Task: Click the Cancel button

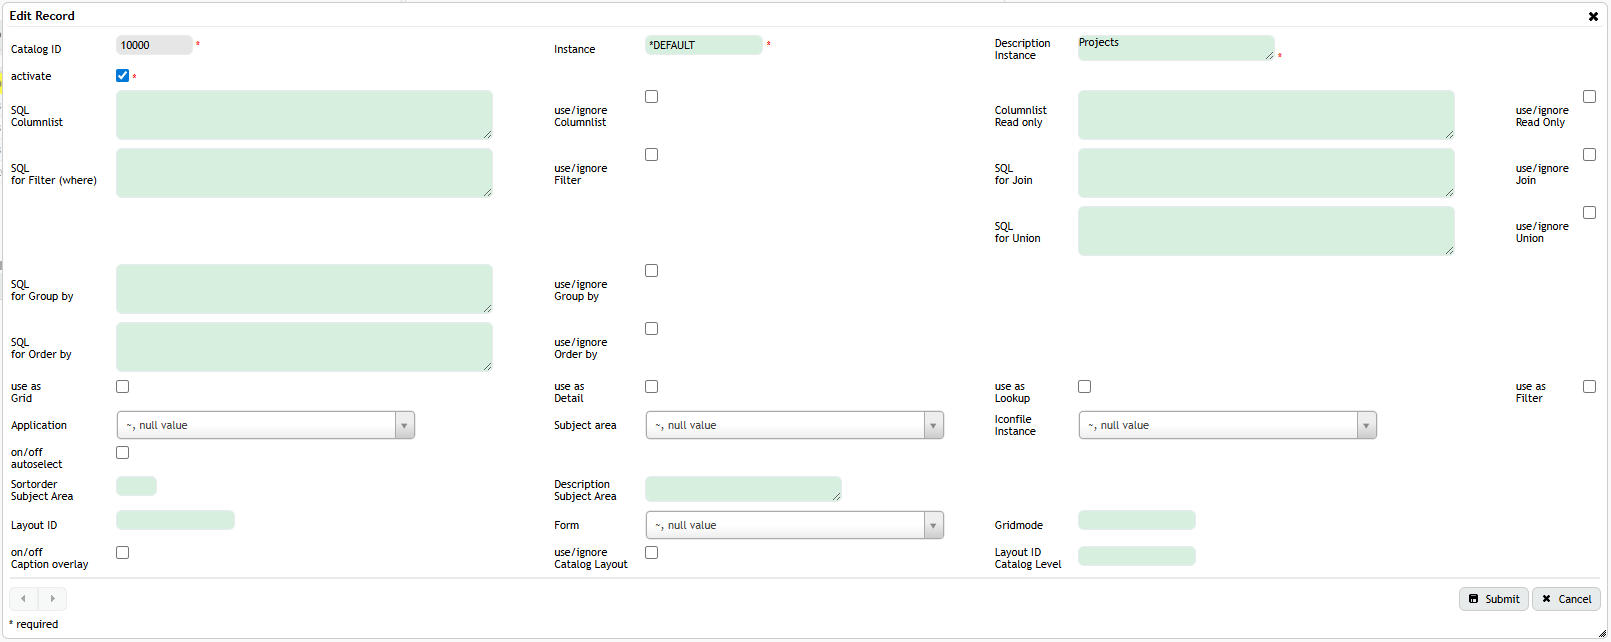Action: (x=1566, y=599)
